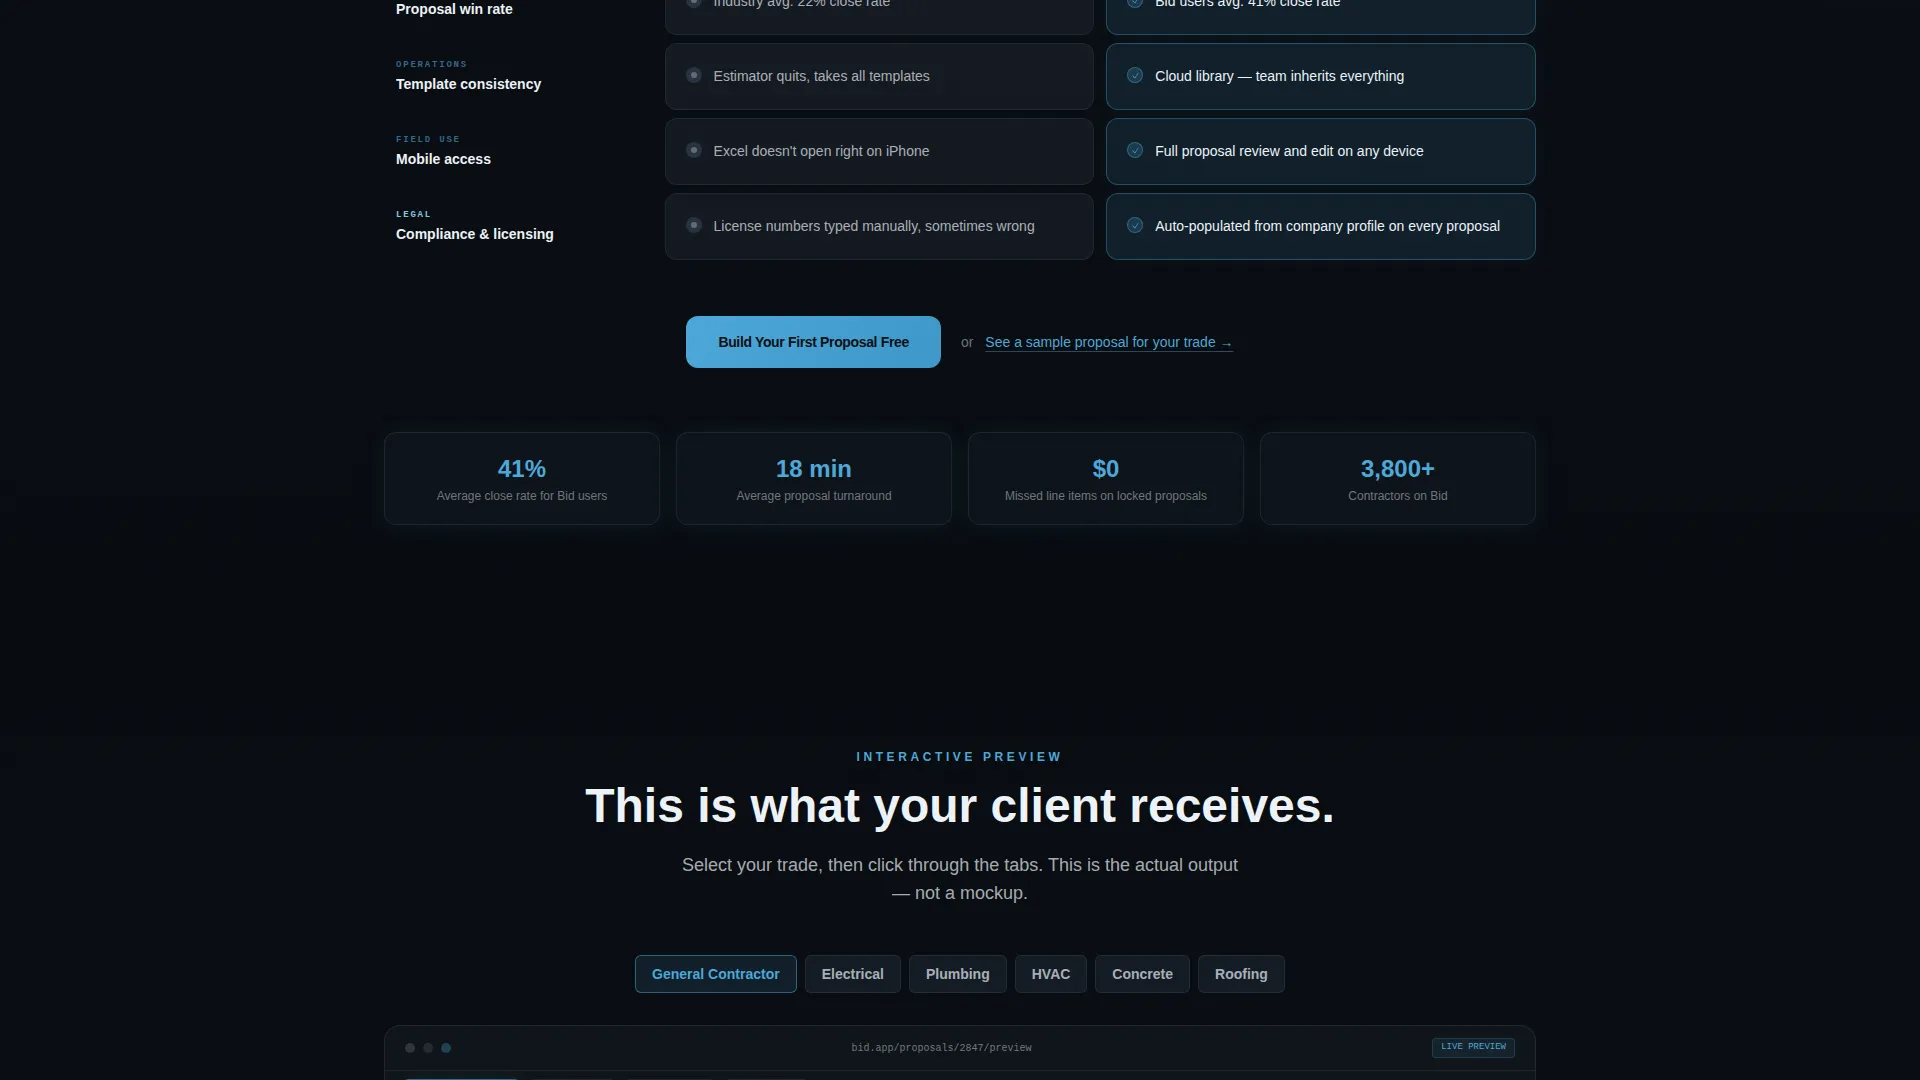
Task: Click Excel doesn't open right on iPhone text
Action: tap(821, 151)
